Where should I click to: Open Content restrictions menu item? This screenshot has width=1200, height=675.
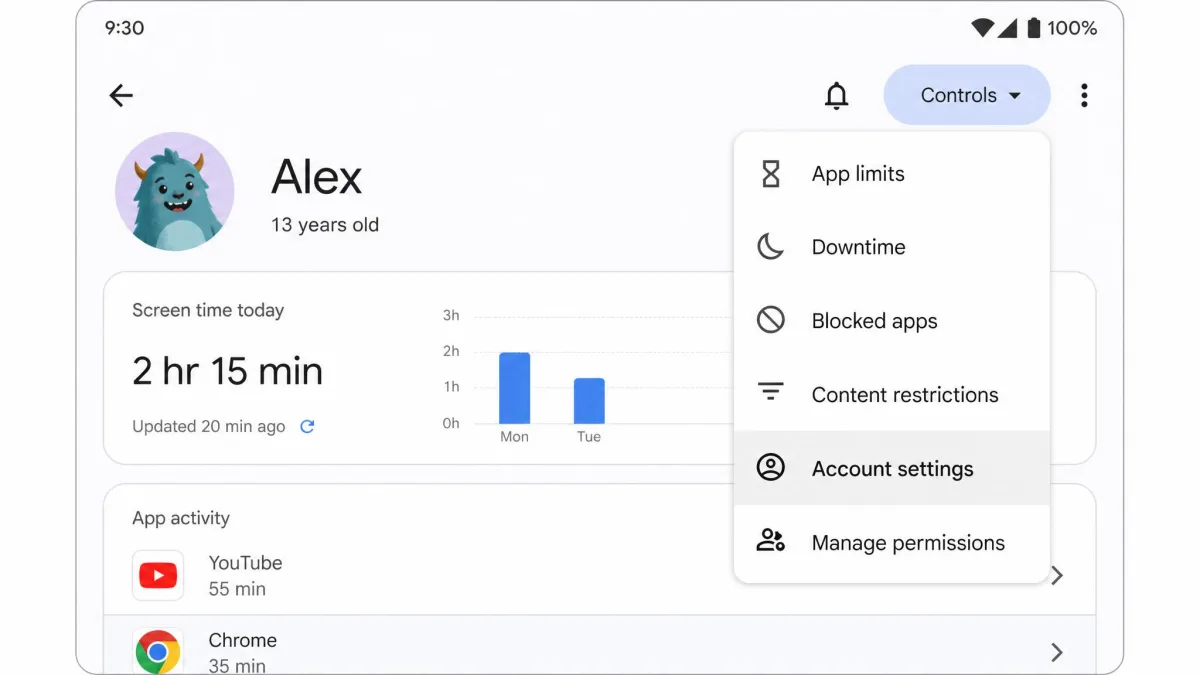pyautogui.click(x=892, y=395)
